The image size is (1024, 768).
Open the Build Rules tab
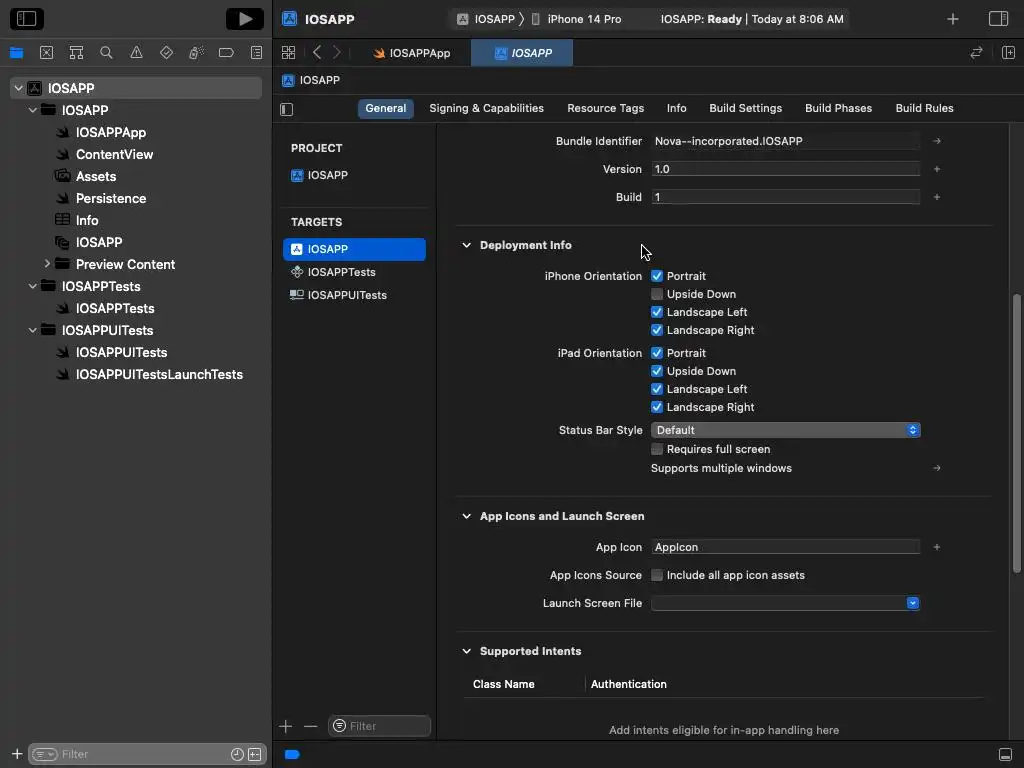(924, 108)
